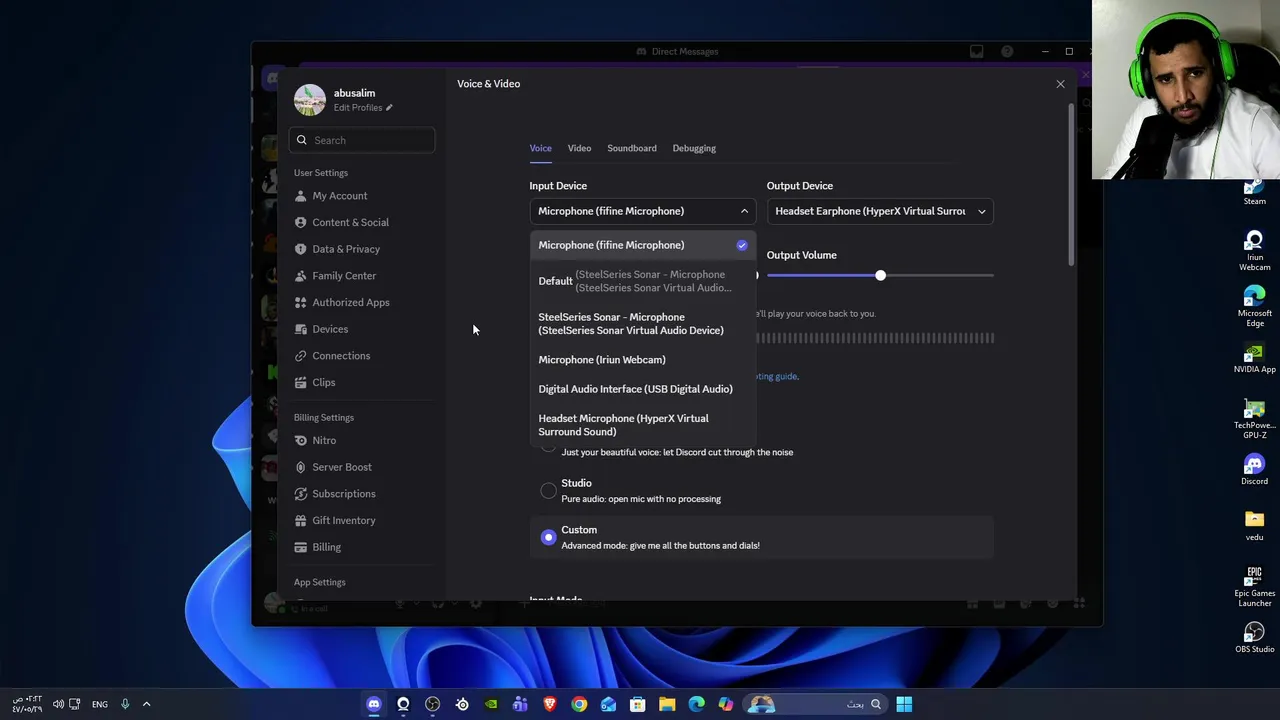Click Edit Profiles under abusalim
The height and width of the screenshot is (720, 1280).
[x=363, y=108]
